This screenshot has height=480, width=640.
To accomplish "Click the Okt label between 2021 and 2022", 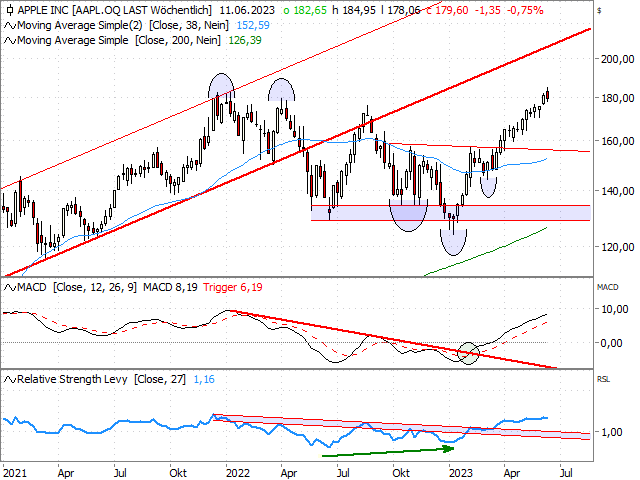I will (178, 473).
